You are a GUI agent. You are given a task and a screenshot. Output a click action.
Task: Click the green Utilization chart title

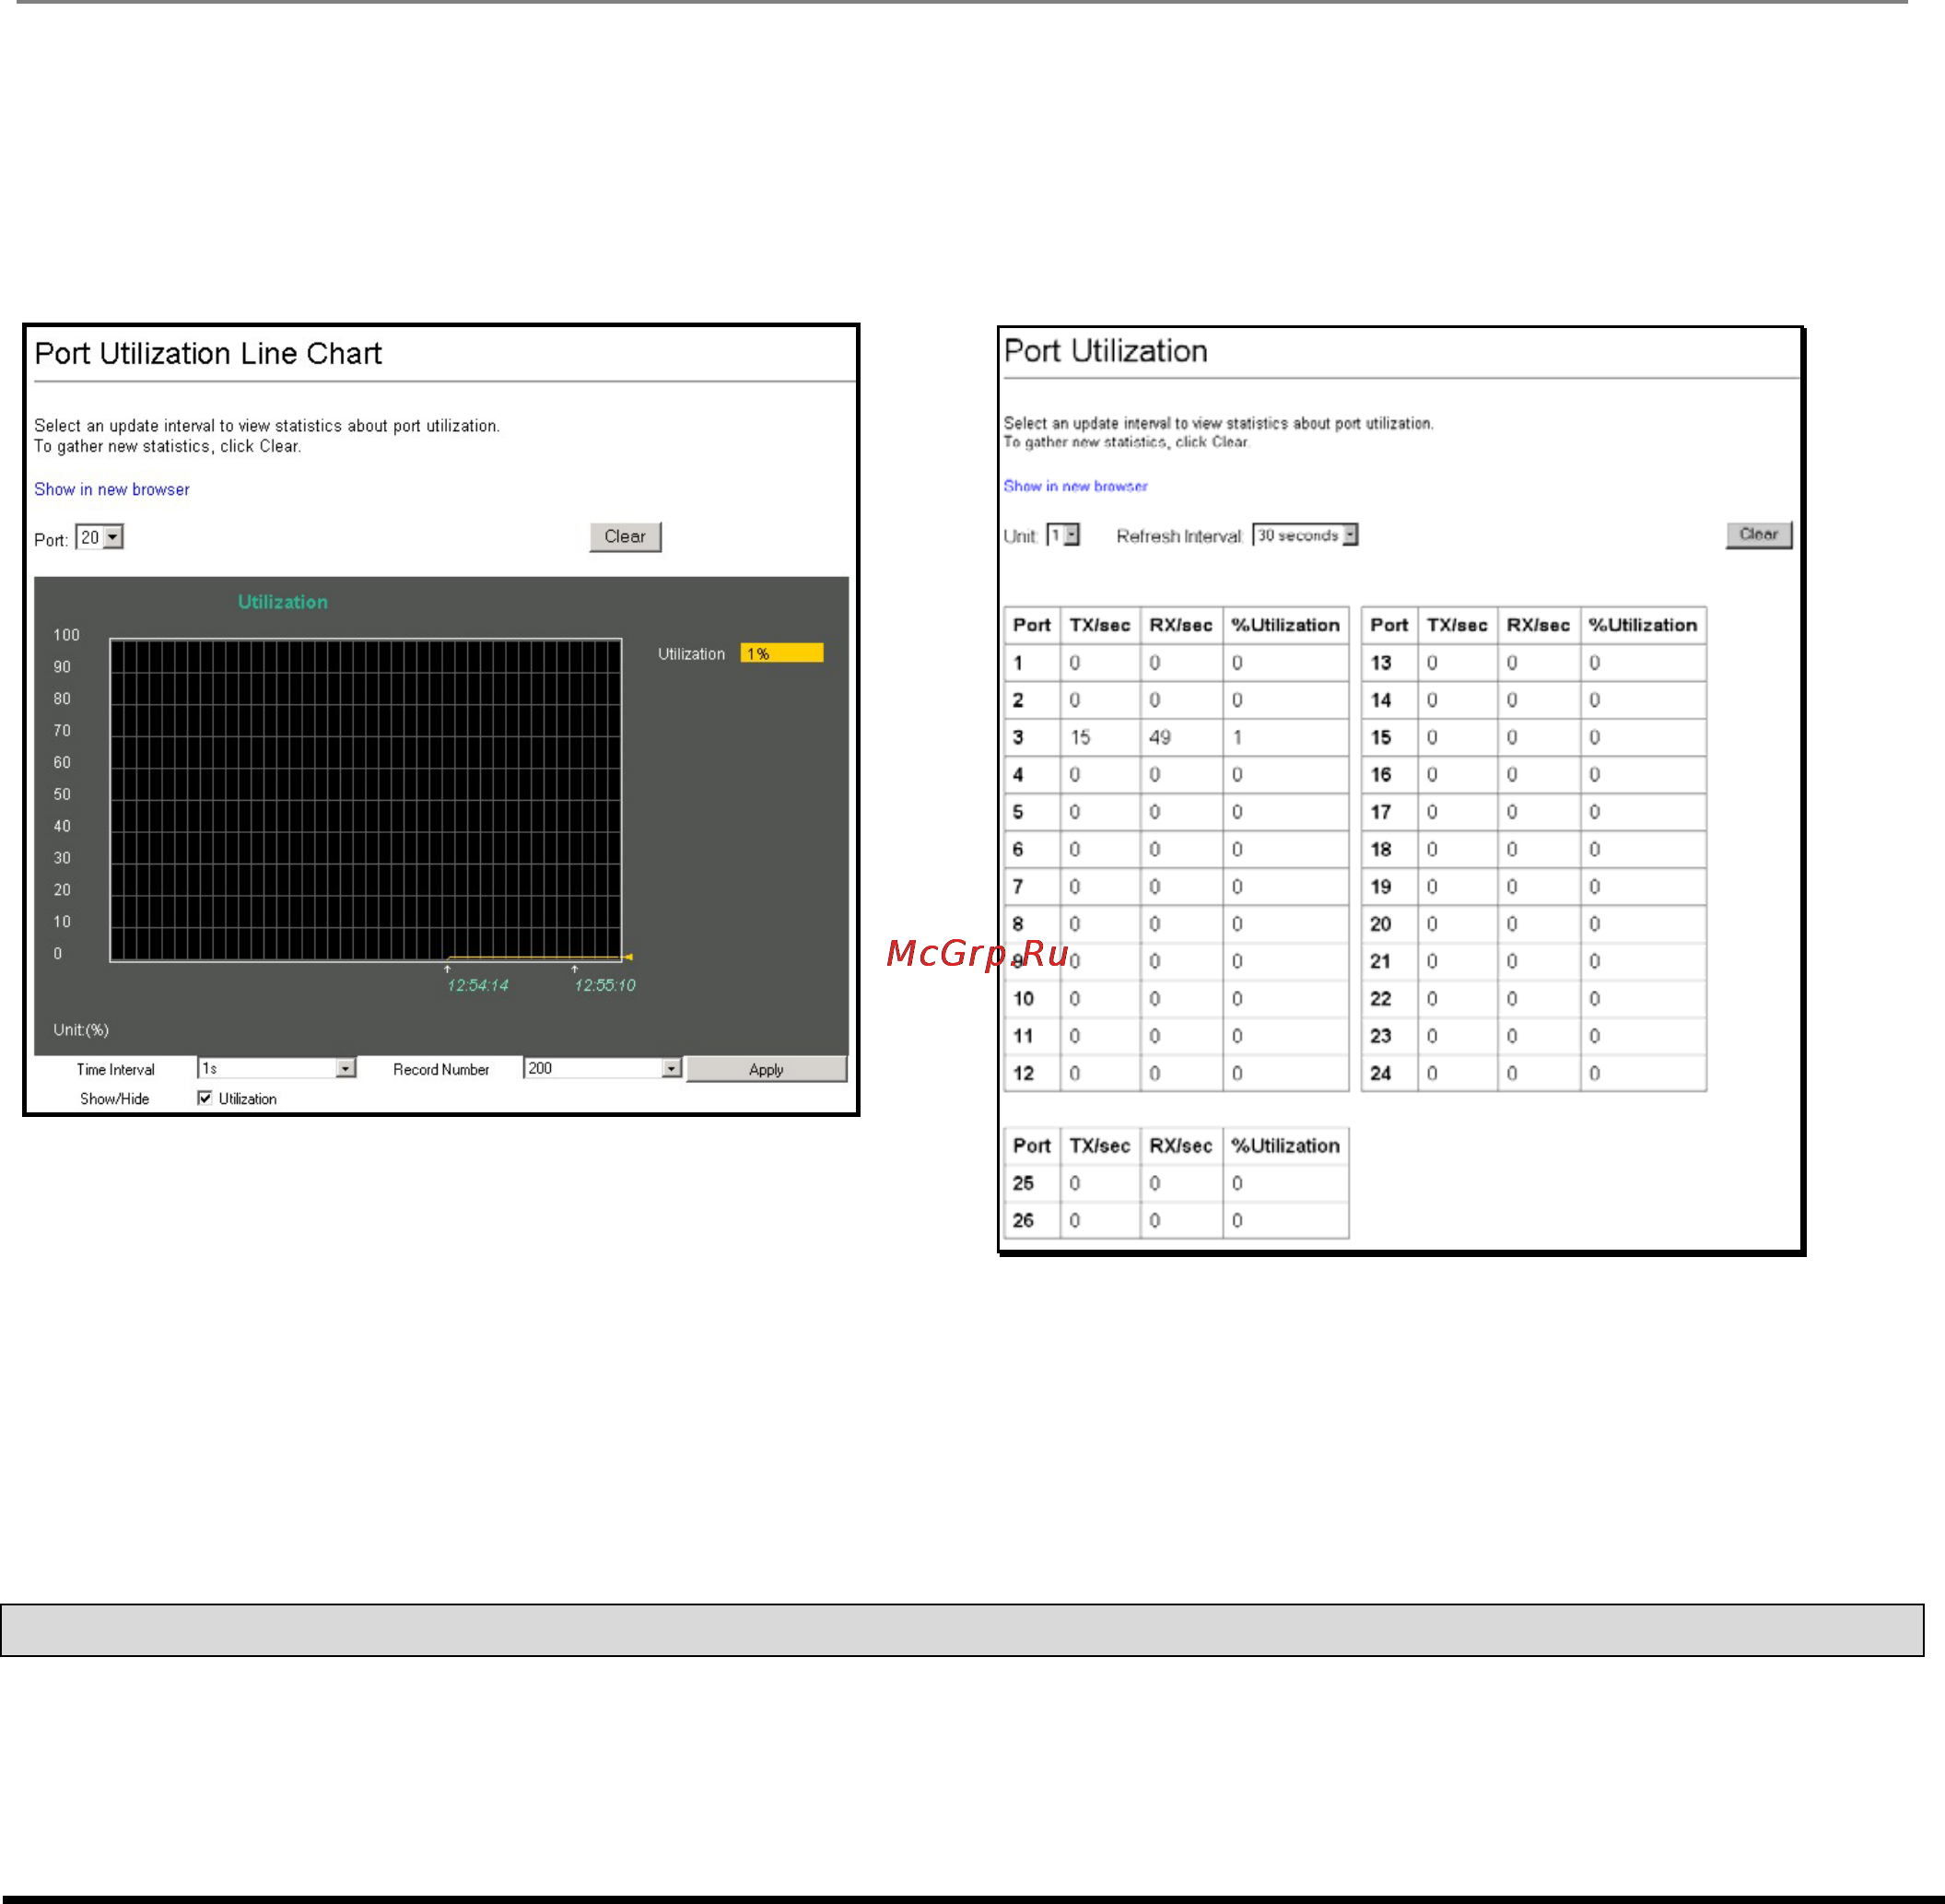pyautogui.click(x=283, y=602)
